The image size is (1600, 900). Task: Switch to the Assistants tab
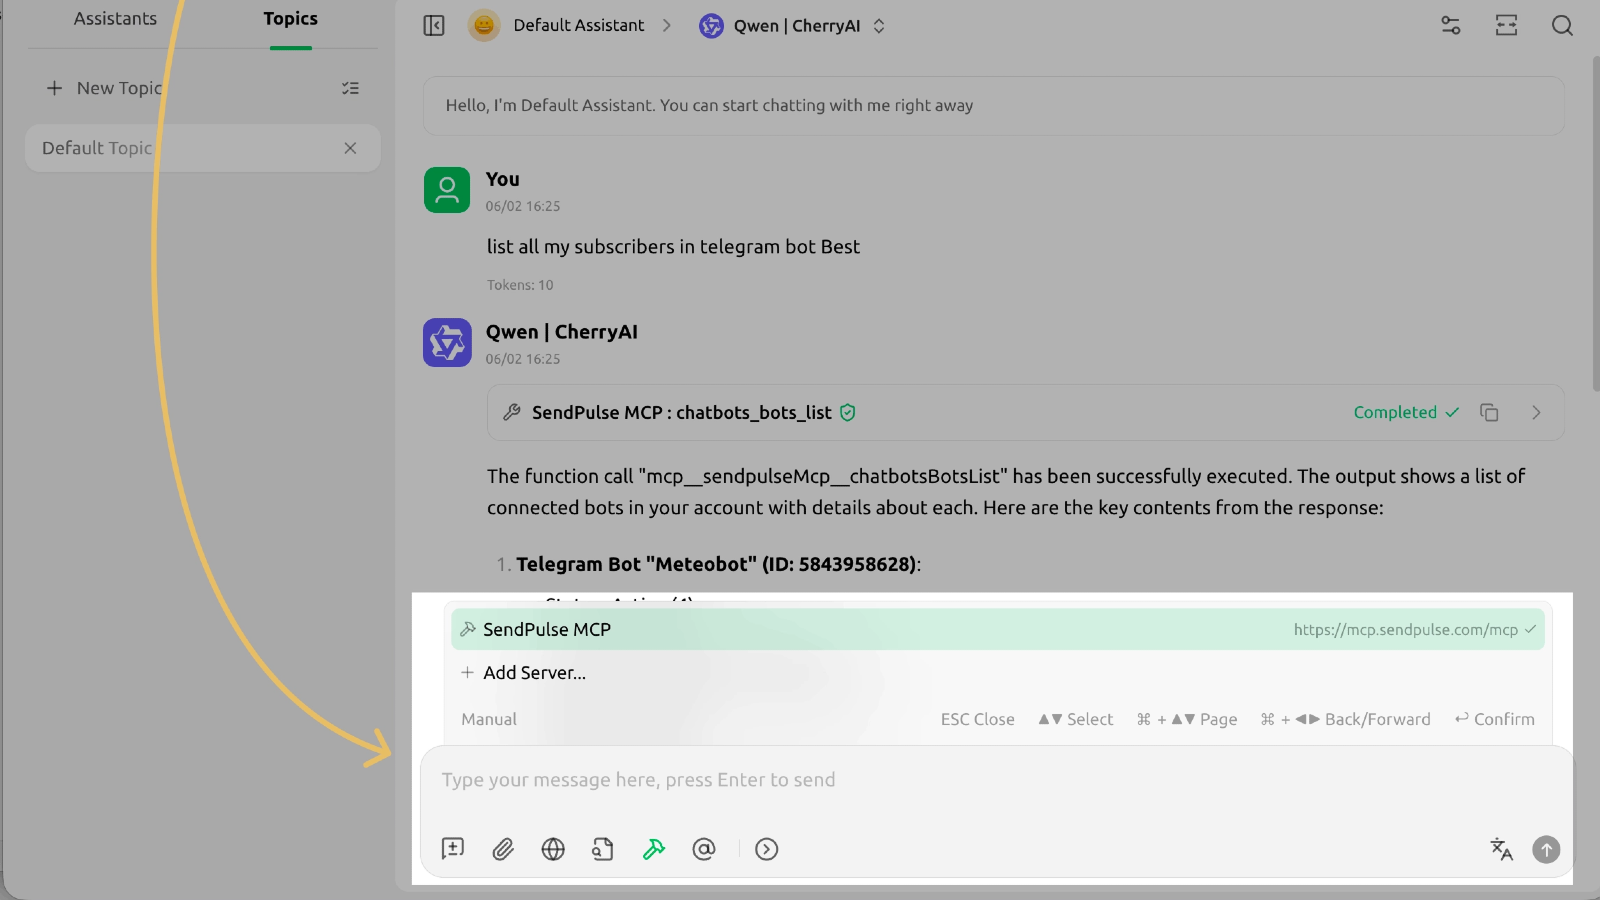click(x=115, y=19)
